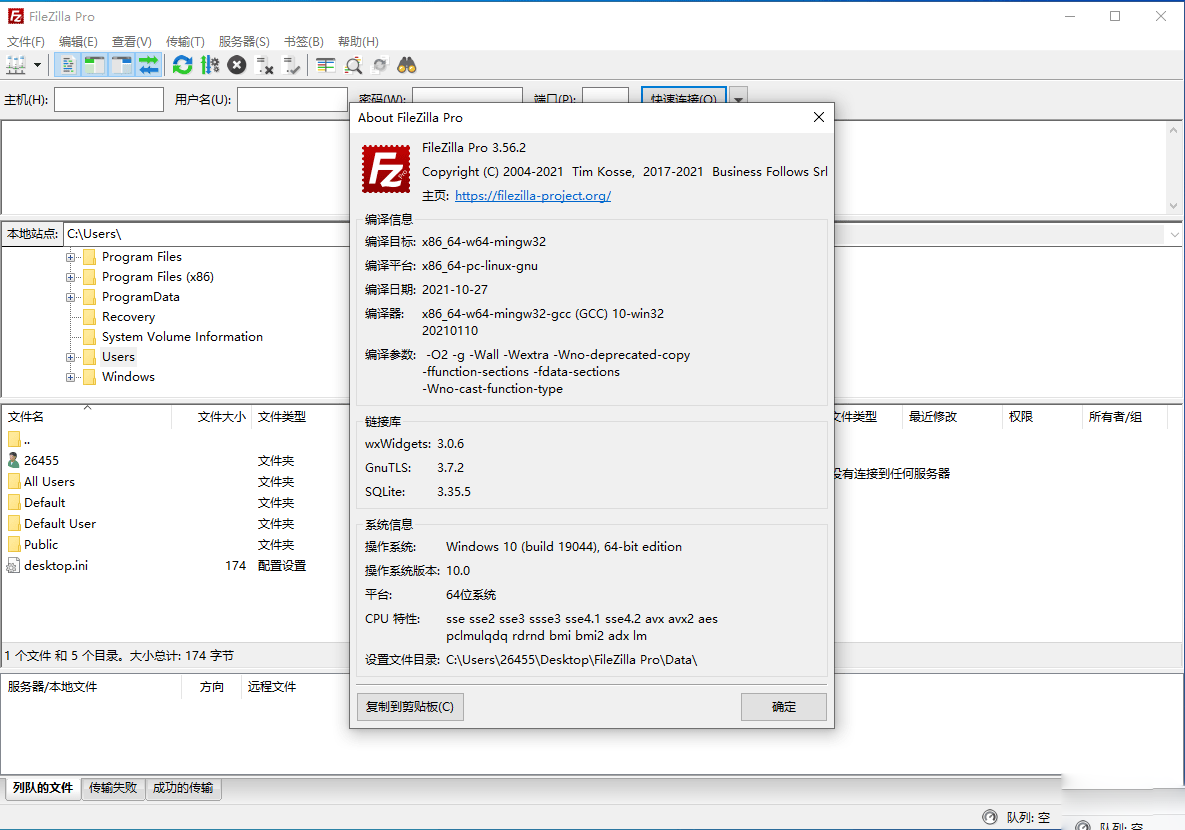Screen dimensions: 1185x830
Task: Toggle the remote directory tree view
Action: pyautogui.click(x=122, y=66)
